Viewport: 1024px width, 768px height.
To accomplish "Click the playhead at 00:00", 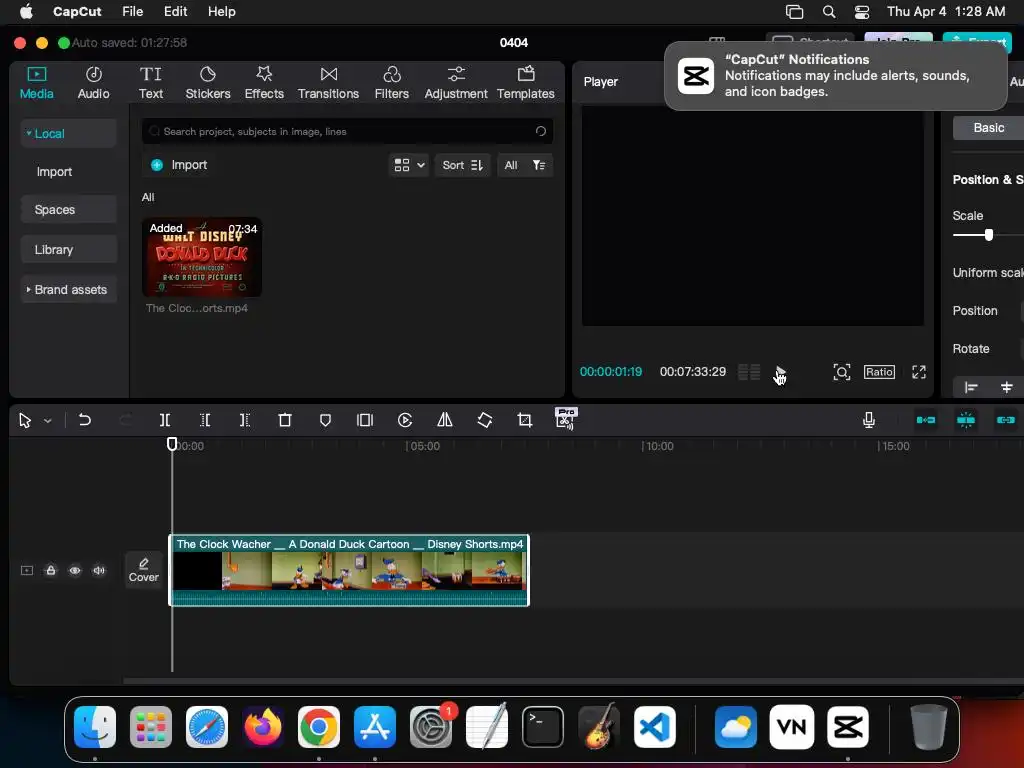I will pos(172,444).
